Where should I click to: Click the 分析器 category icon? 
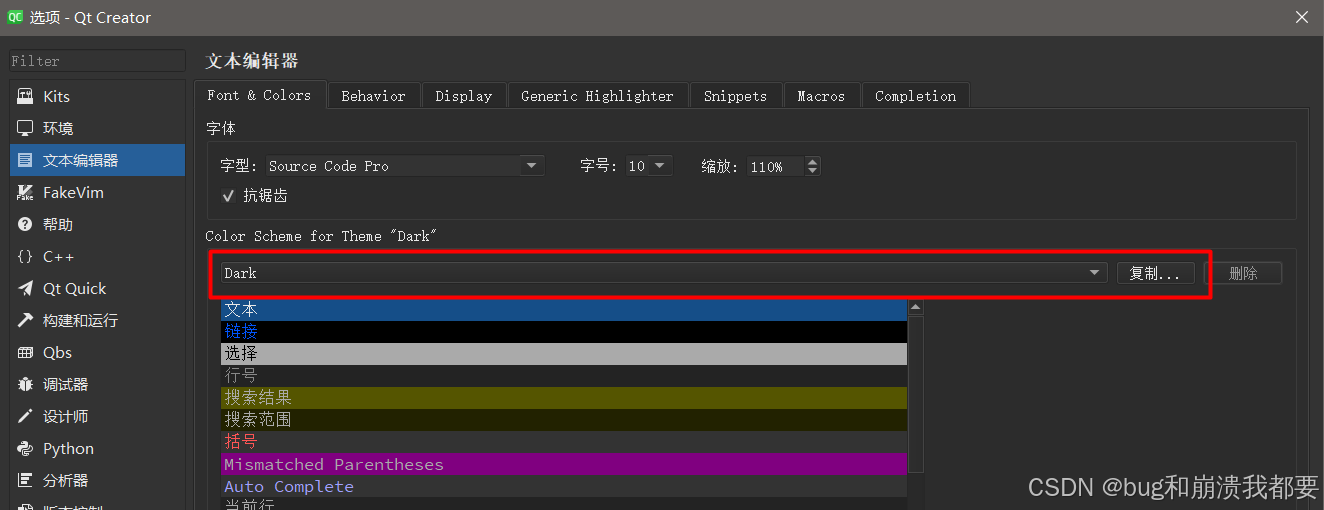25,480
